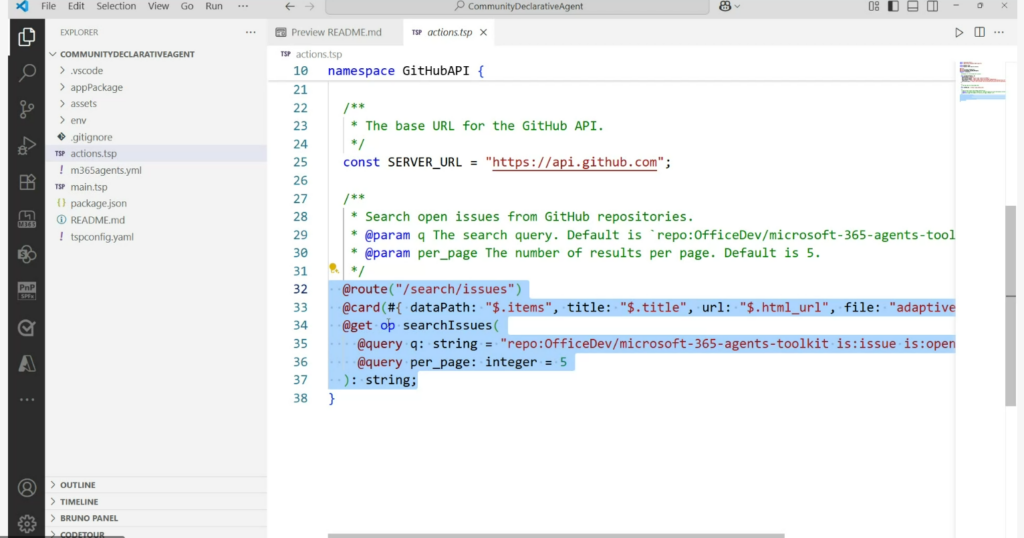
Task: Open Explorer Views and More Actions ellipsis
Action: pyautogui.click(x=251, y=32)
